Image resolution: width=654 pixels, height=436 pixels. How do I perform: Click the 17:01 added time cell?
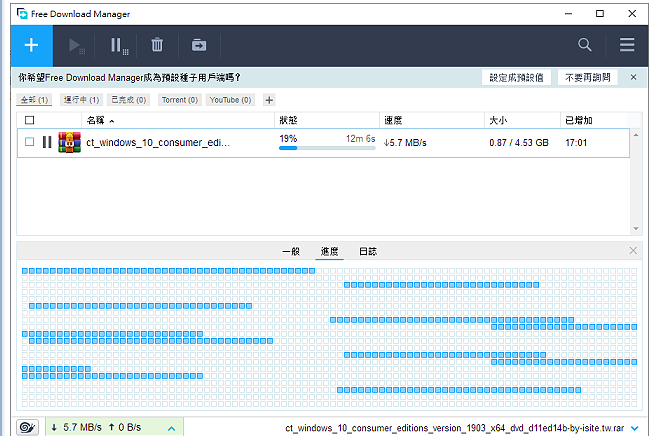tap(576, 143)
